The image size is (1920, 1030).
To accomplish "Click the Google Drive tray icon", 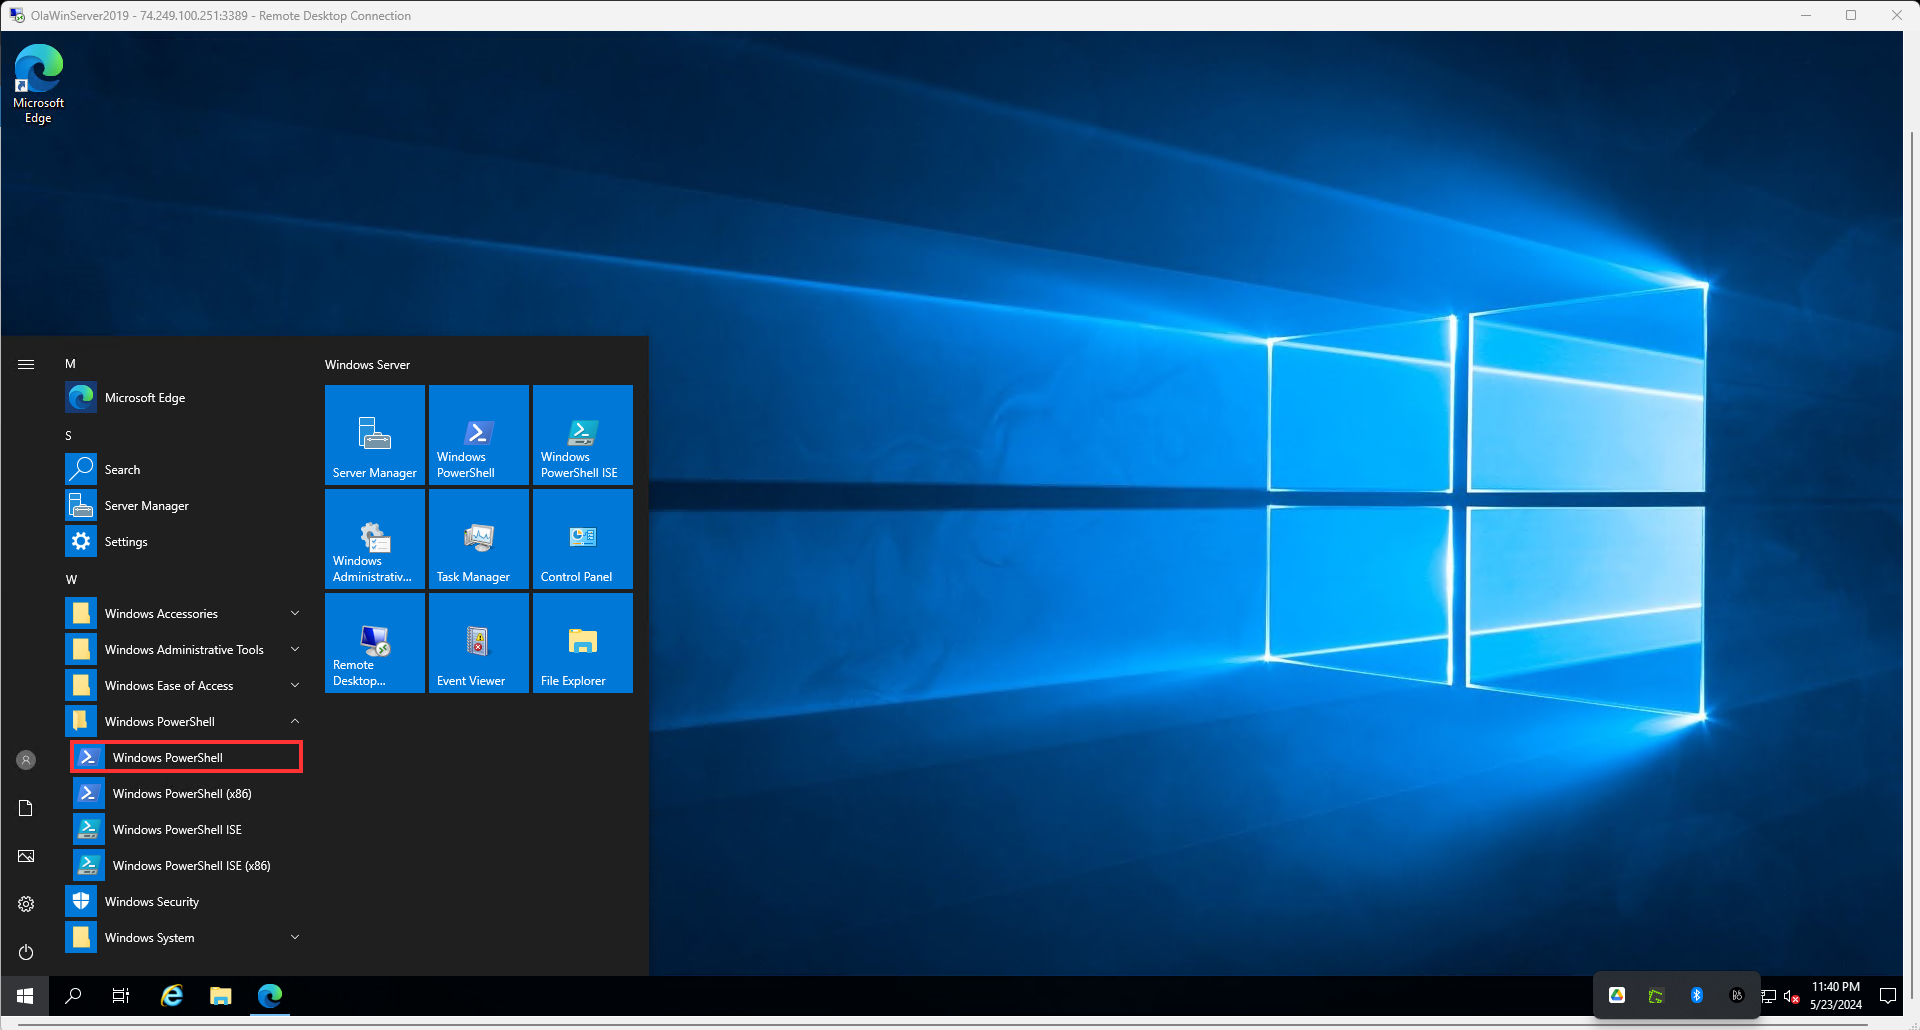I will pyautogui.click(x=1617, y=995).
